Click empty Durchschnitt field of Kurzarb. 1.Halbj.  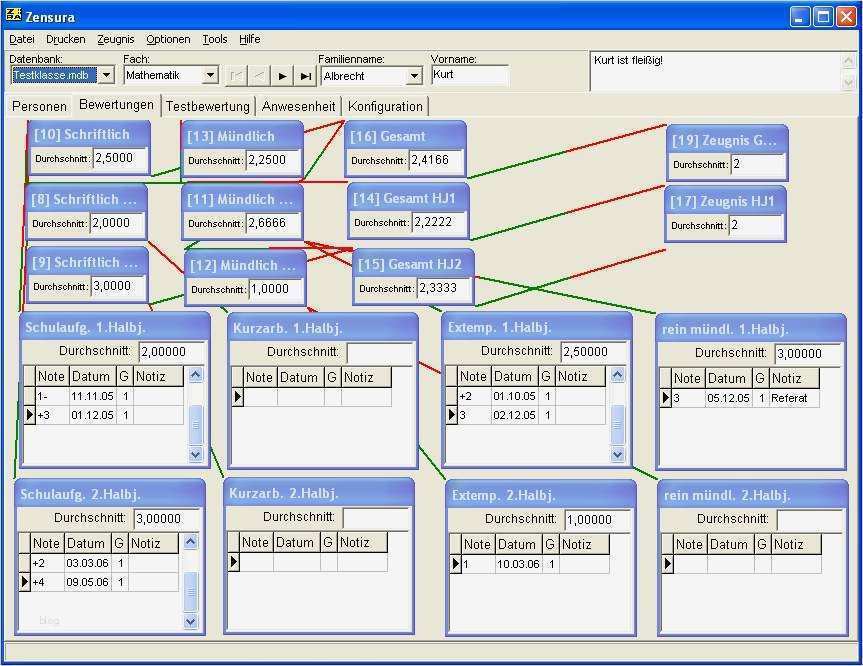tap(380, 352)
